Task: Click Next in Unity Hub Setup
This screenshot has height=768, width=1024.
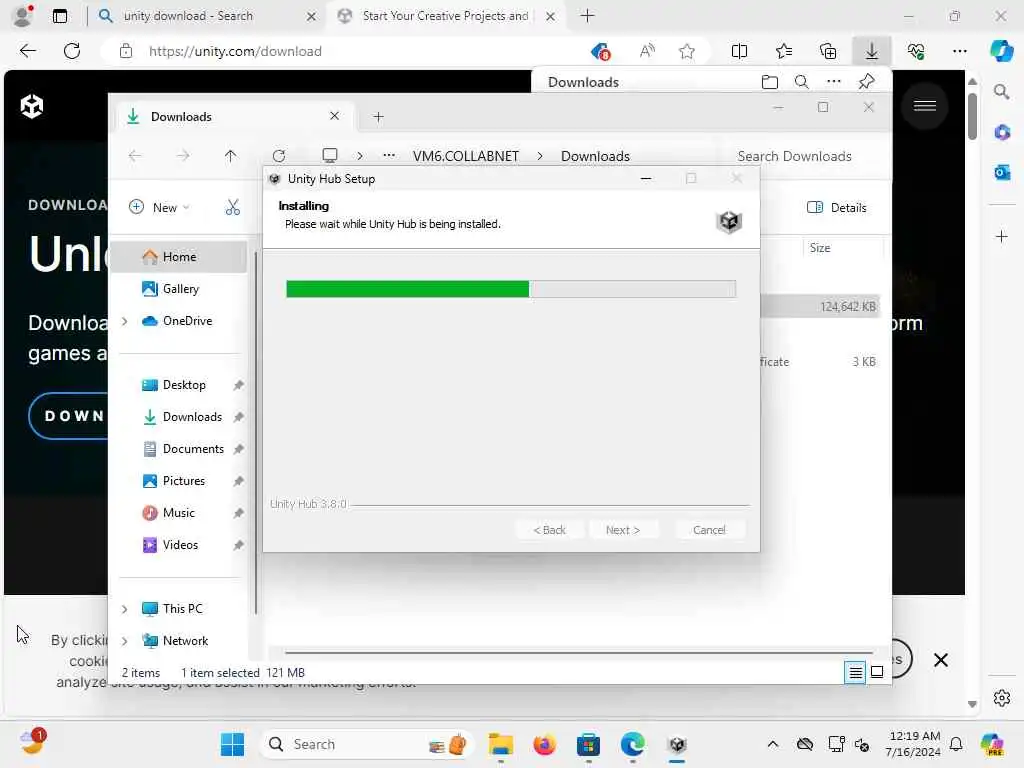Action: click(622, 530)
